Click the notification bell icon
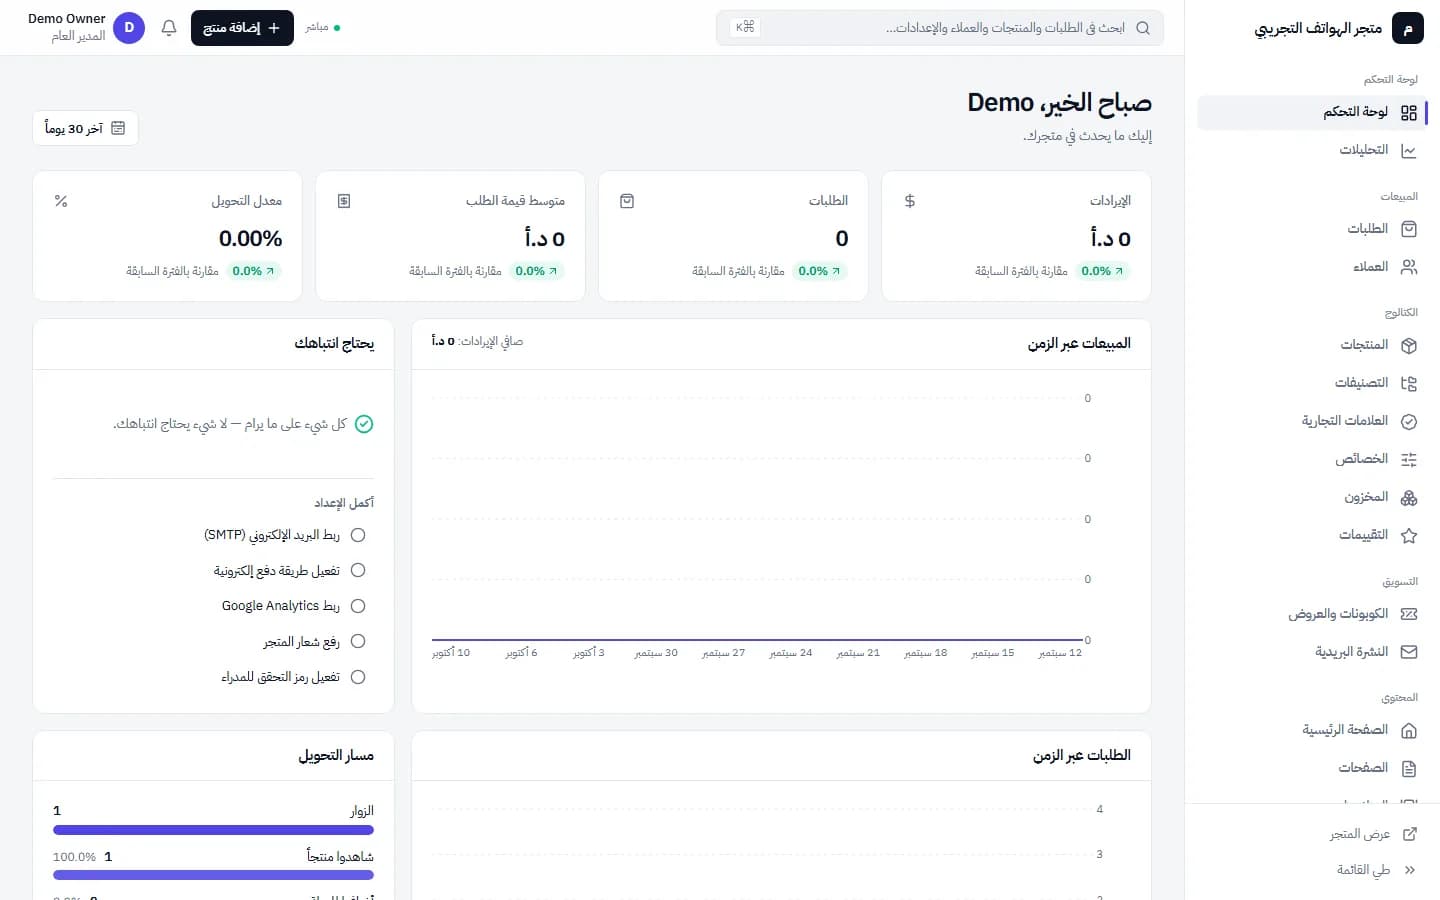The height and width of the screenshot is (900, 1440). [169, 28]
